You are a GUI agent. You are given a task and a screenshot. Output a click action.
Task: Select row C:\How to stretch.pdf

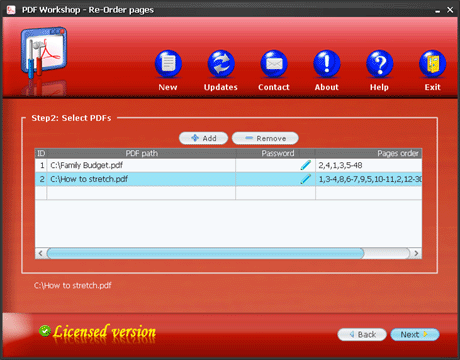[228, 179]
